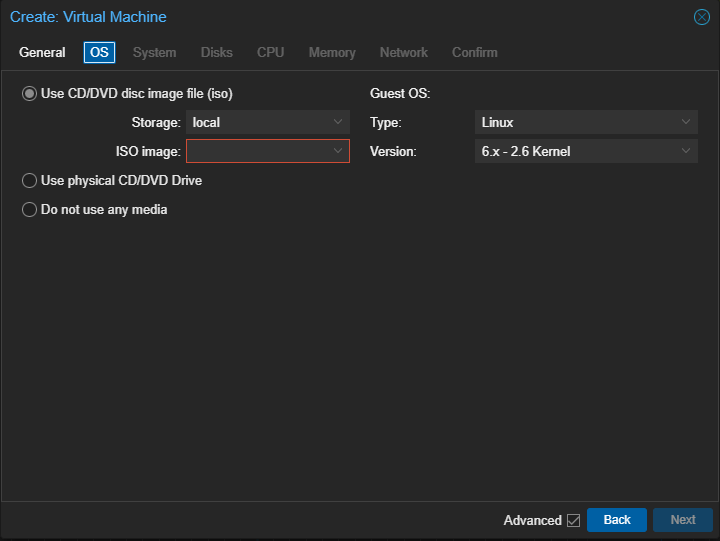This screenshot has height=541, width=720.
Task: Click the Guest OS: heading text
Action: click(400, 94)
